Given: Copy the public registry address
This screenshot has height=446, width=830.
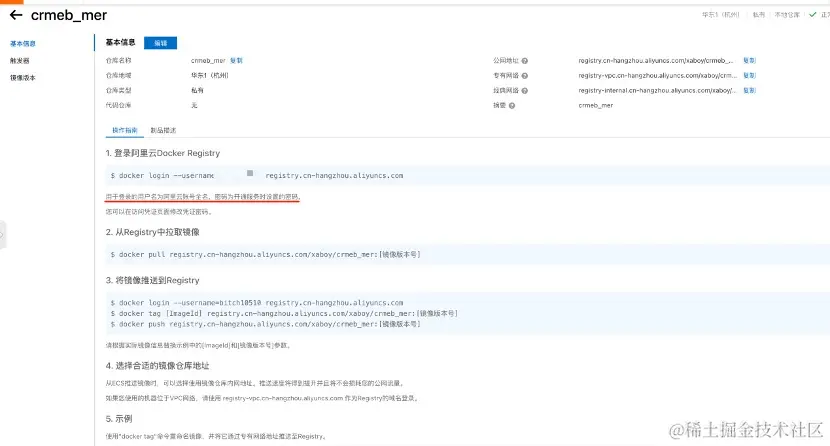Looking at the screenshot, I should coord(750,60).
